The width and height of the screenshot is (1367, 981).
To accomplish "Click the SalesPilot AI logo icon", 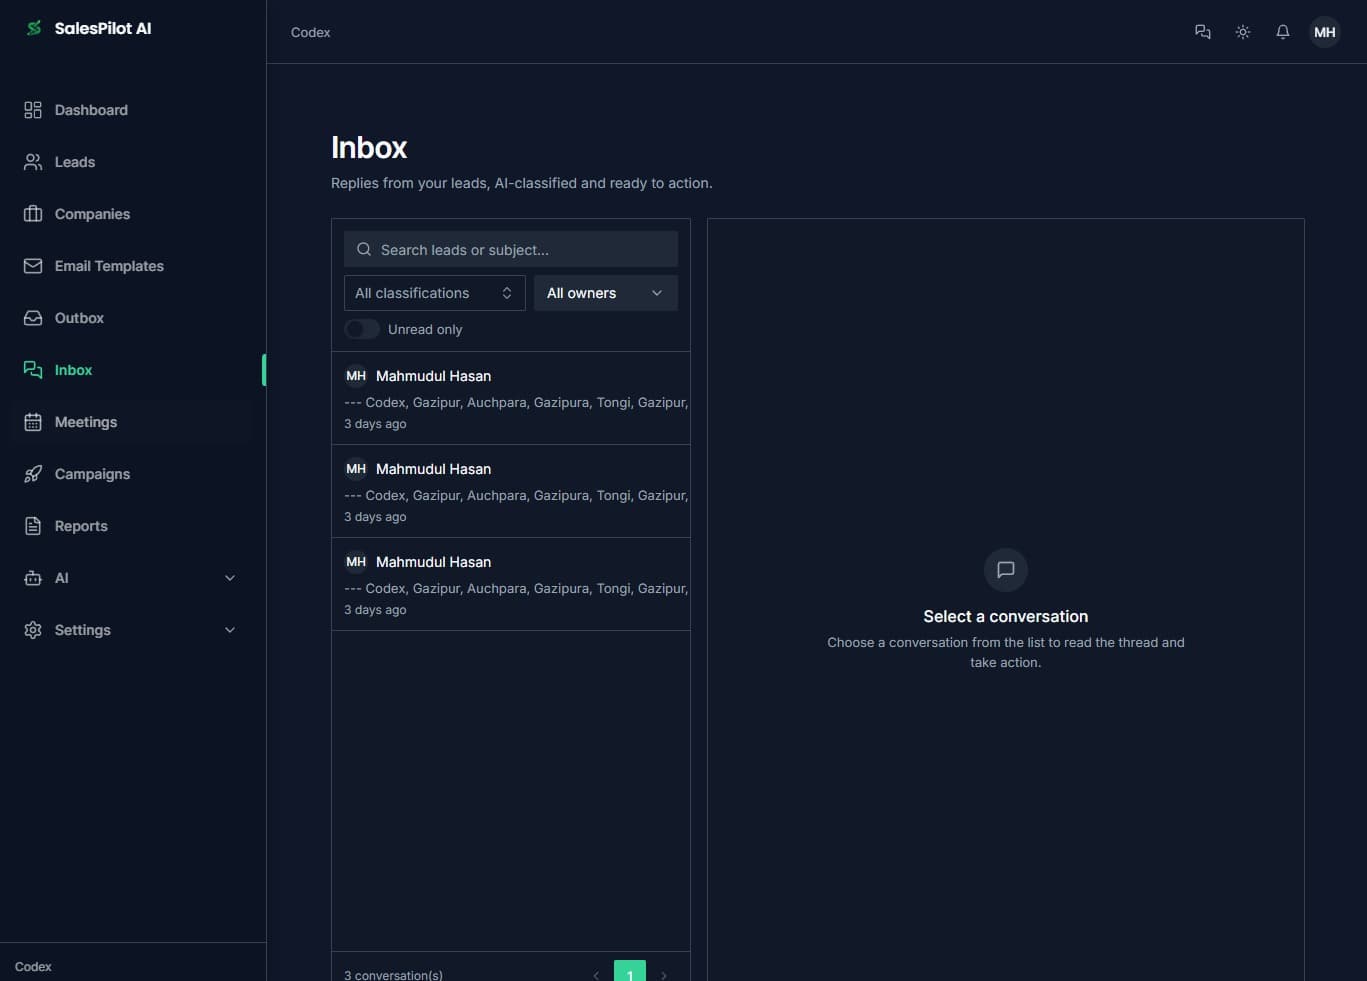I will [34, 28].
